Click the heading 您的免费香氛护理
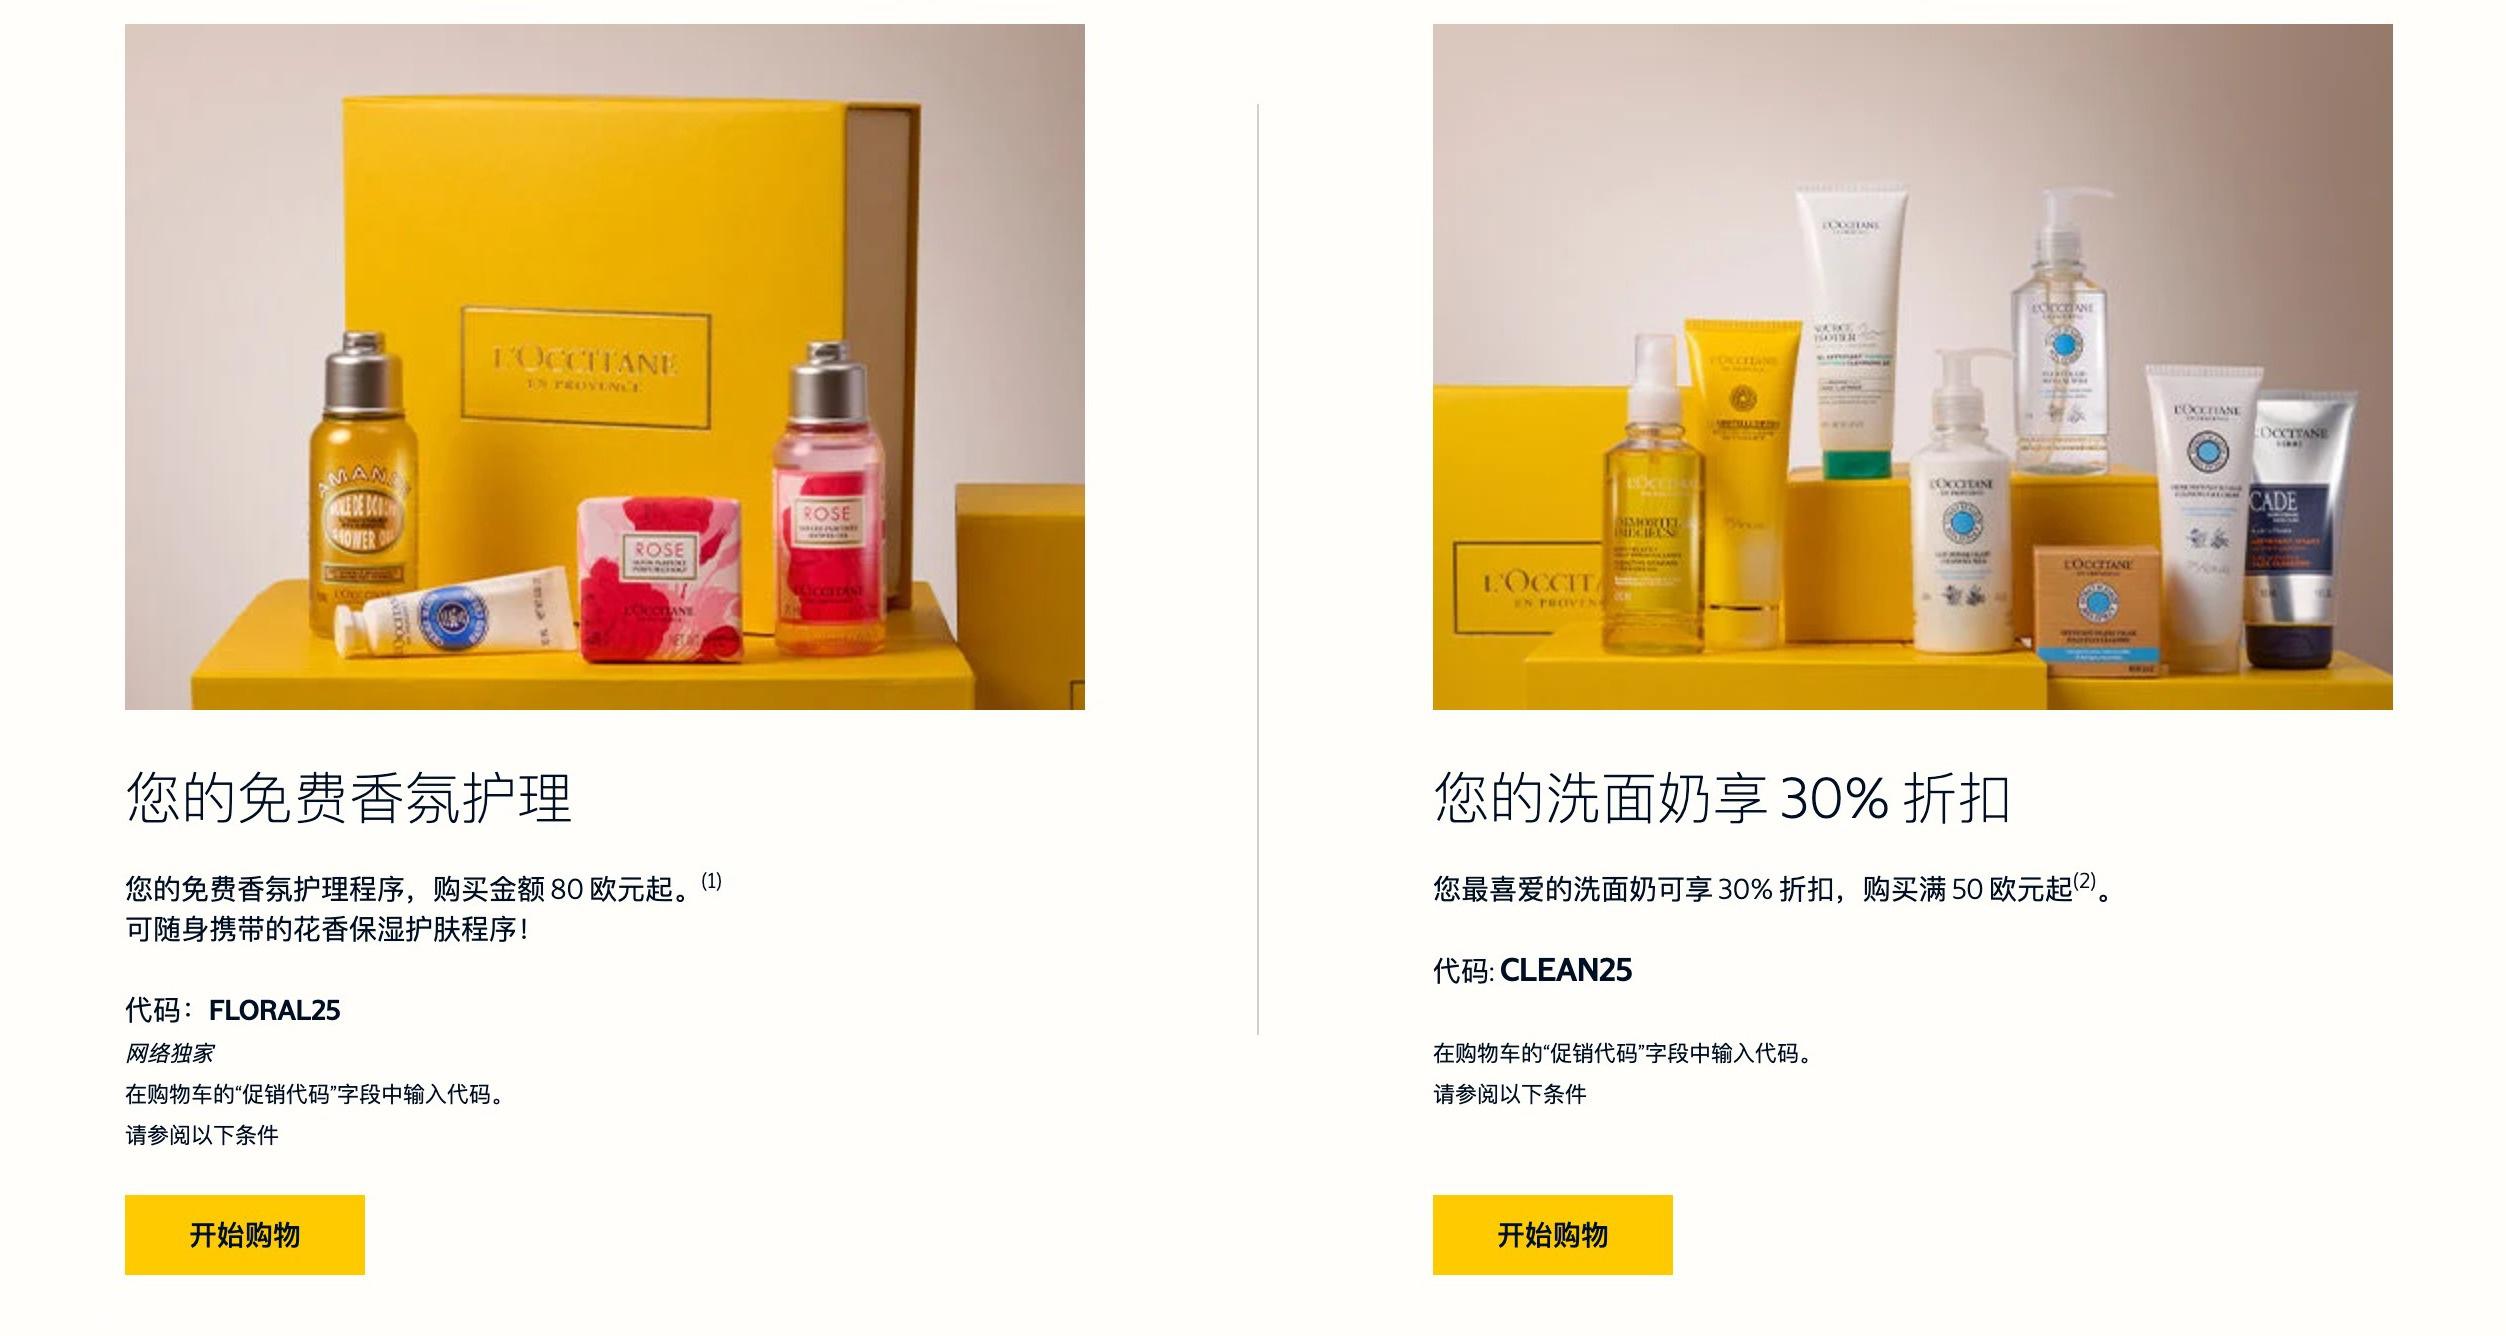 click(x=349, y=798)
